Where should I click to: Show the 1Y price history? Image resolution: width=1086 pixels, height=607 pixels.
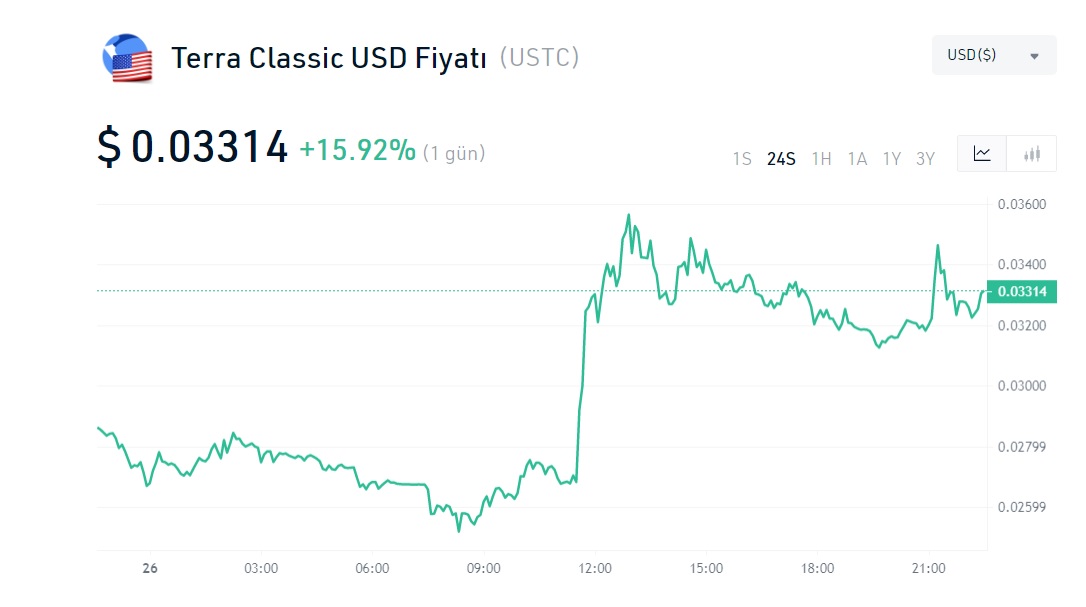coord(891,158)
